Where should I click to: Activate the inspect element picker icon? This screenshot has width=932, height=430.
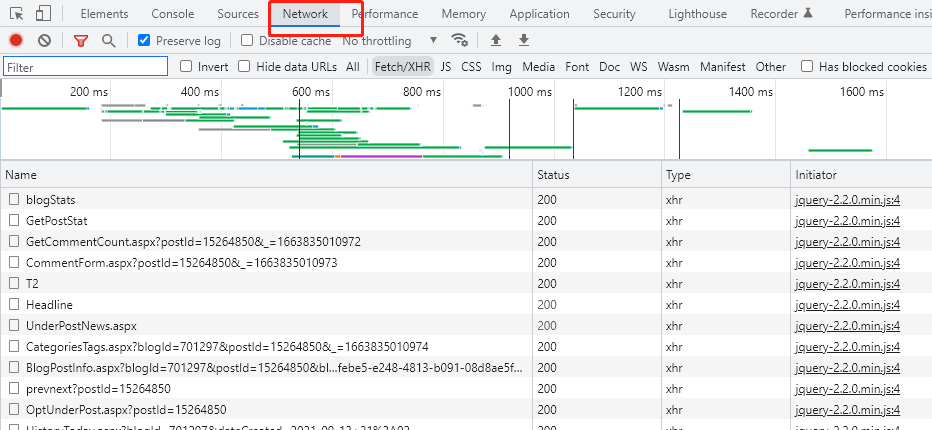pos(17,13)
